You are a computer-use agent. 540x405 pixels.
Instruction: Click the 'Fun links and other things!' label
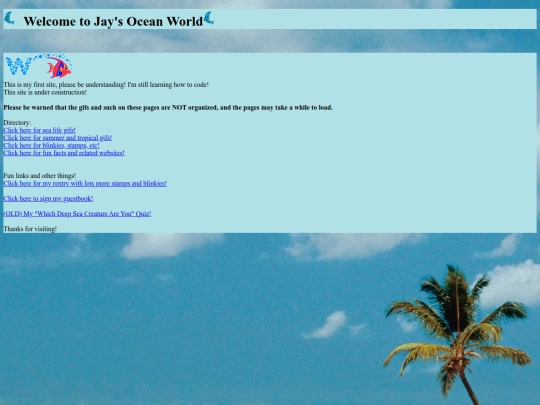pyautogui.click(x=40, y=176)
